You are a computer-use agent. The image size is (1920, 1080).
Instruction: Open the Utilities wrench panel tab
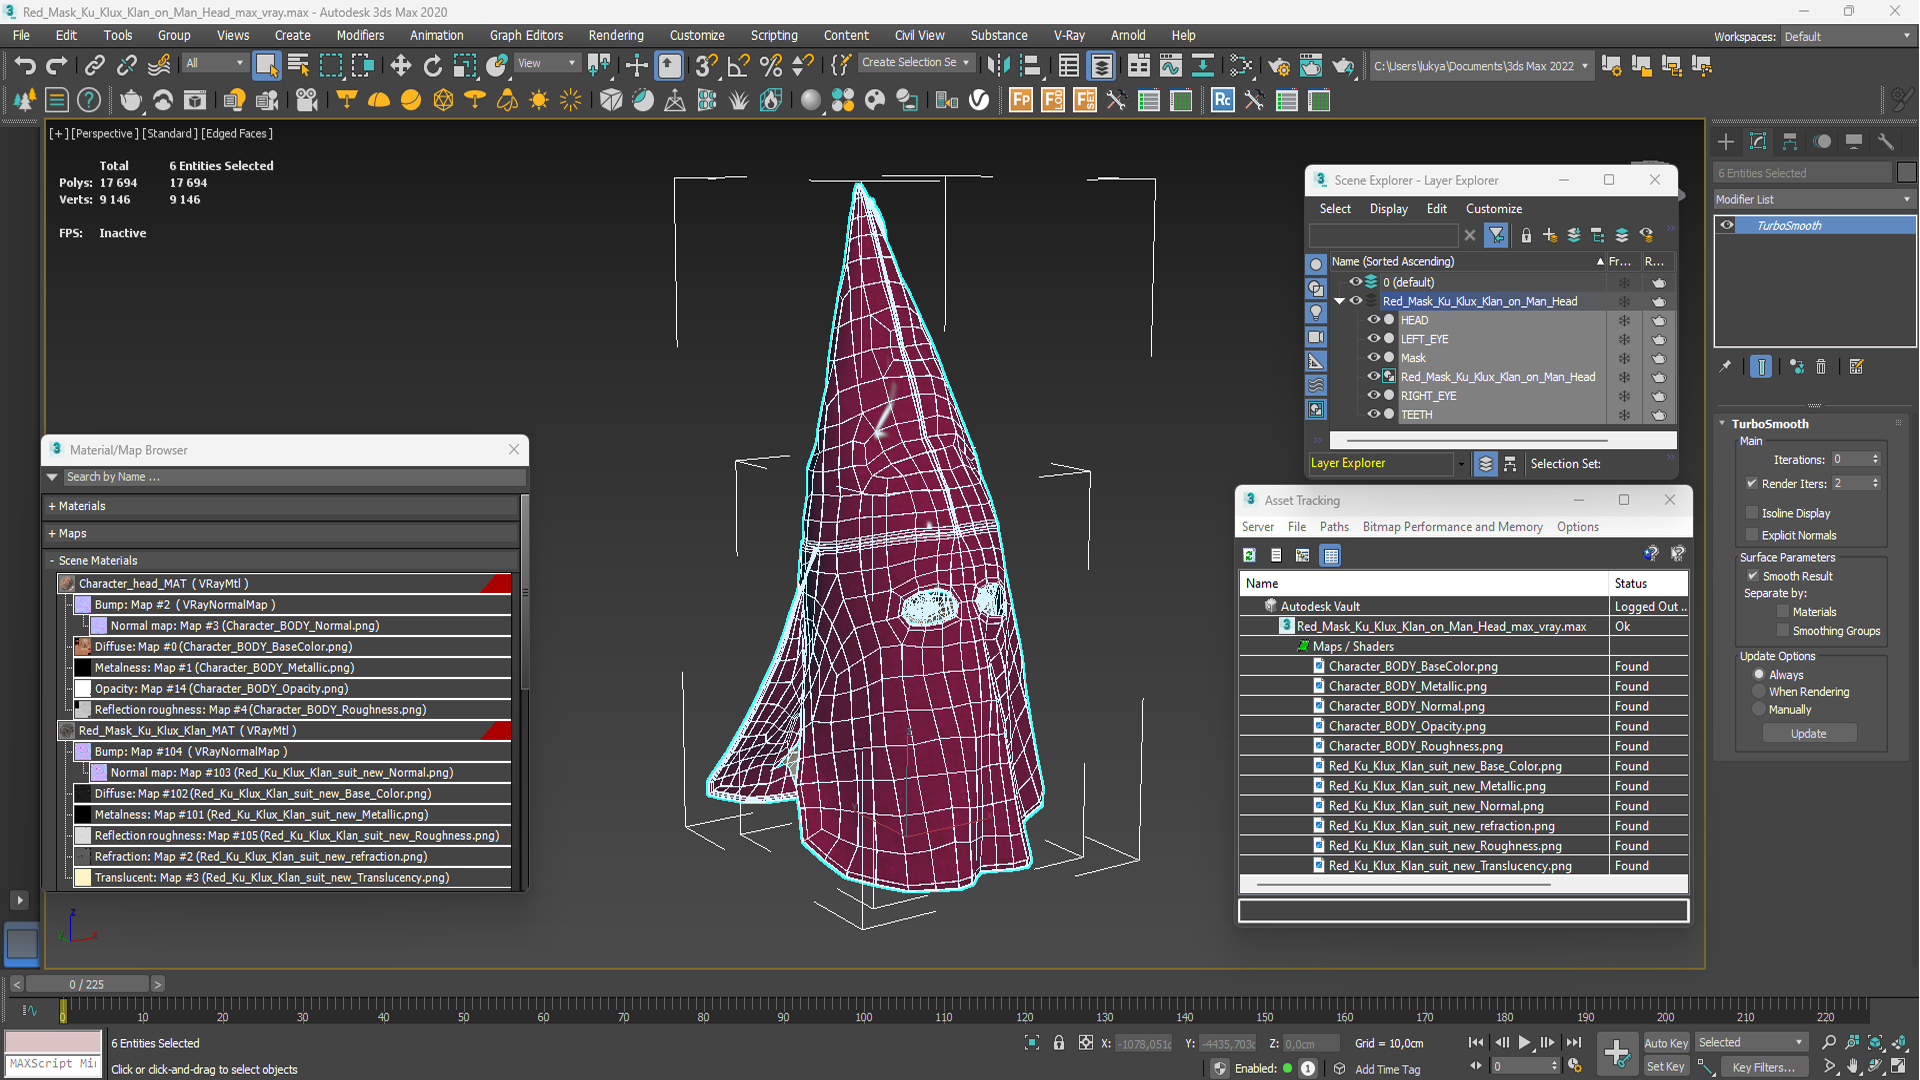[1886, 142]
